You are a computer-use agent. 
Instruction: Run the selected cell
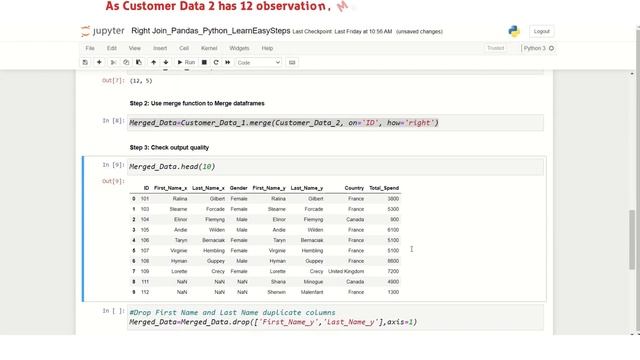(186, 62)
